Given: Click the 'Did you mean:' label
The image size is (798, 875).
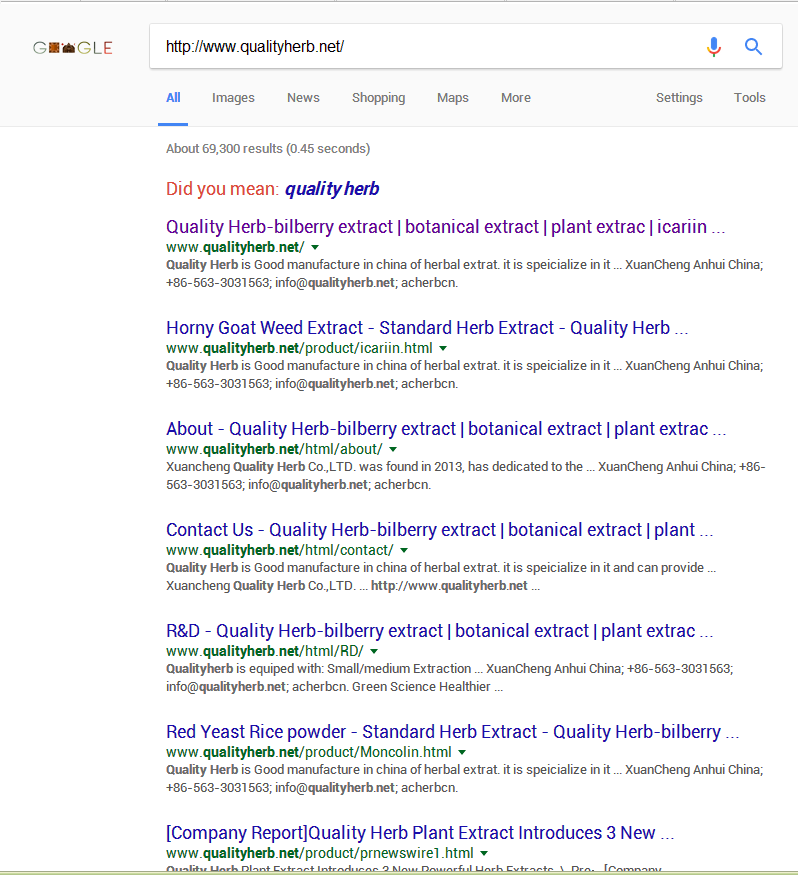Looking at the screenshot, I should (222, 189).
